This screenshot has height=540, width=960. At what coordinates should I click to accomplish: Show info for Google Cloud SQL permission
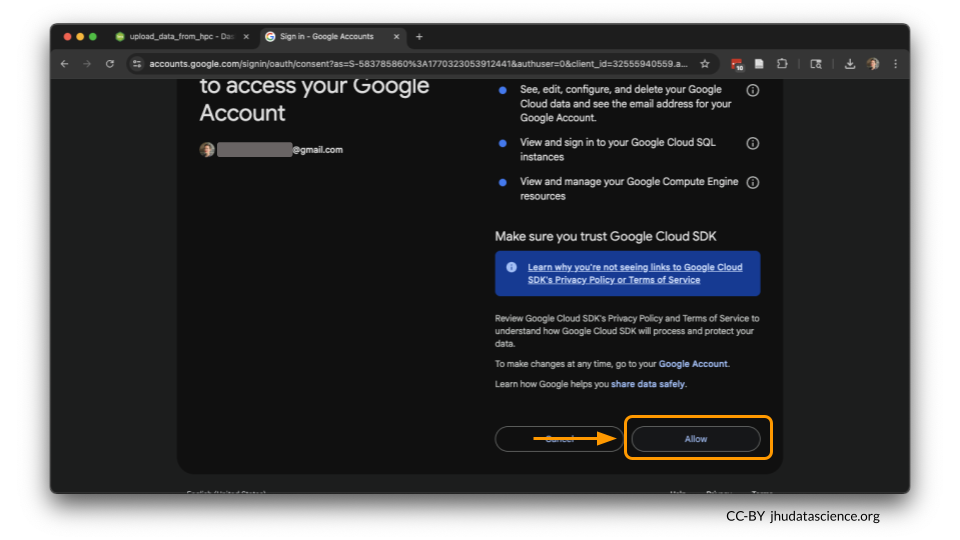pos(752,143)
